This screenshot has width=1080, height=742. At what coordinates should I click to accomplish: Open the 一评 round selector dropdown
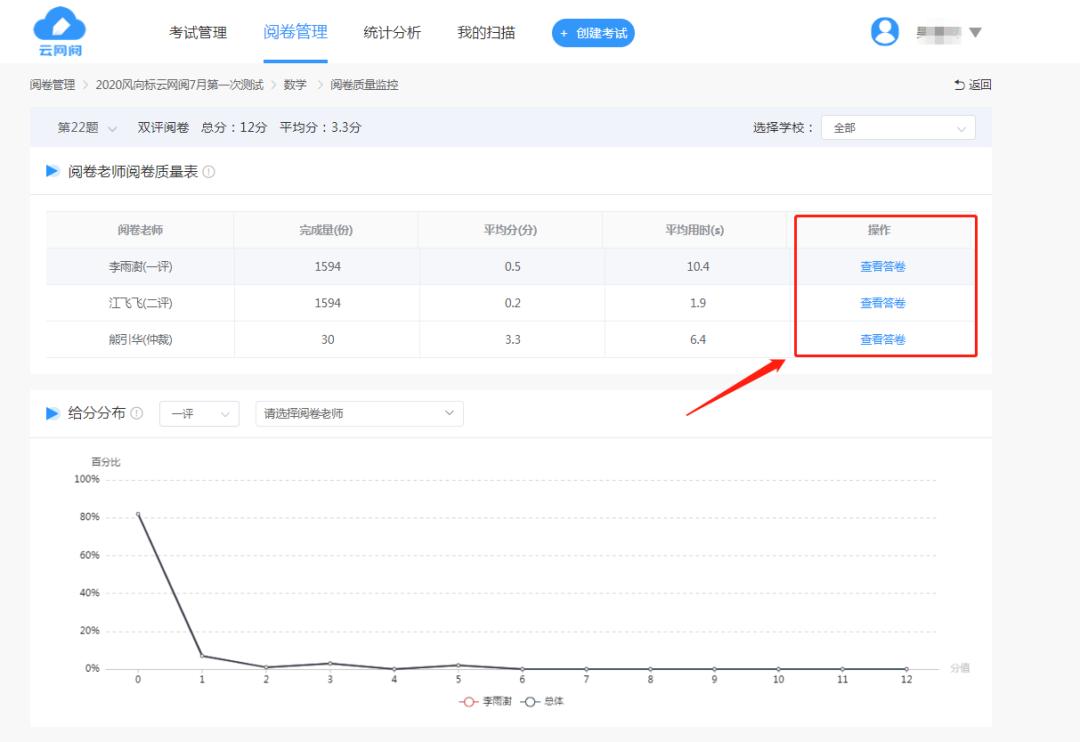click(x=199, y=412)
